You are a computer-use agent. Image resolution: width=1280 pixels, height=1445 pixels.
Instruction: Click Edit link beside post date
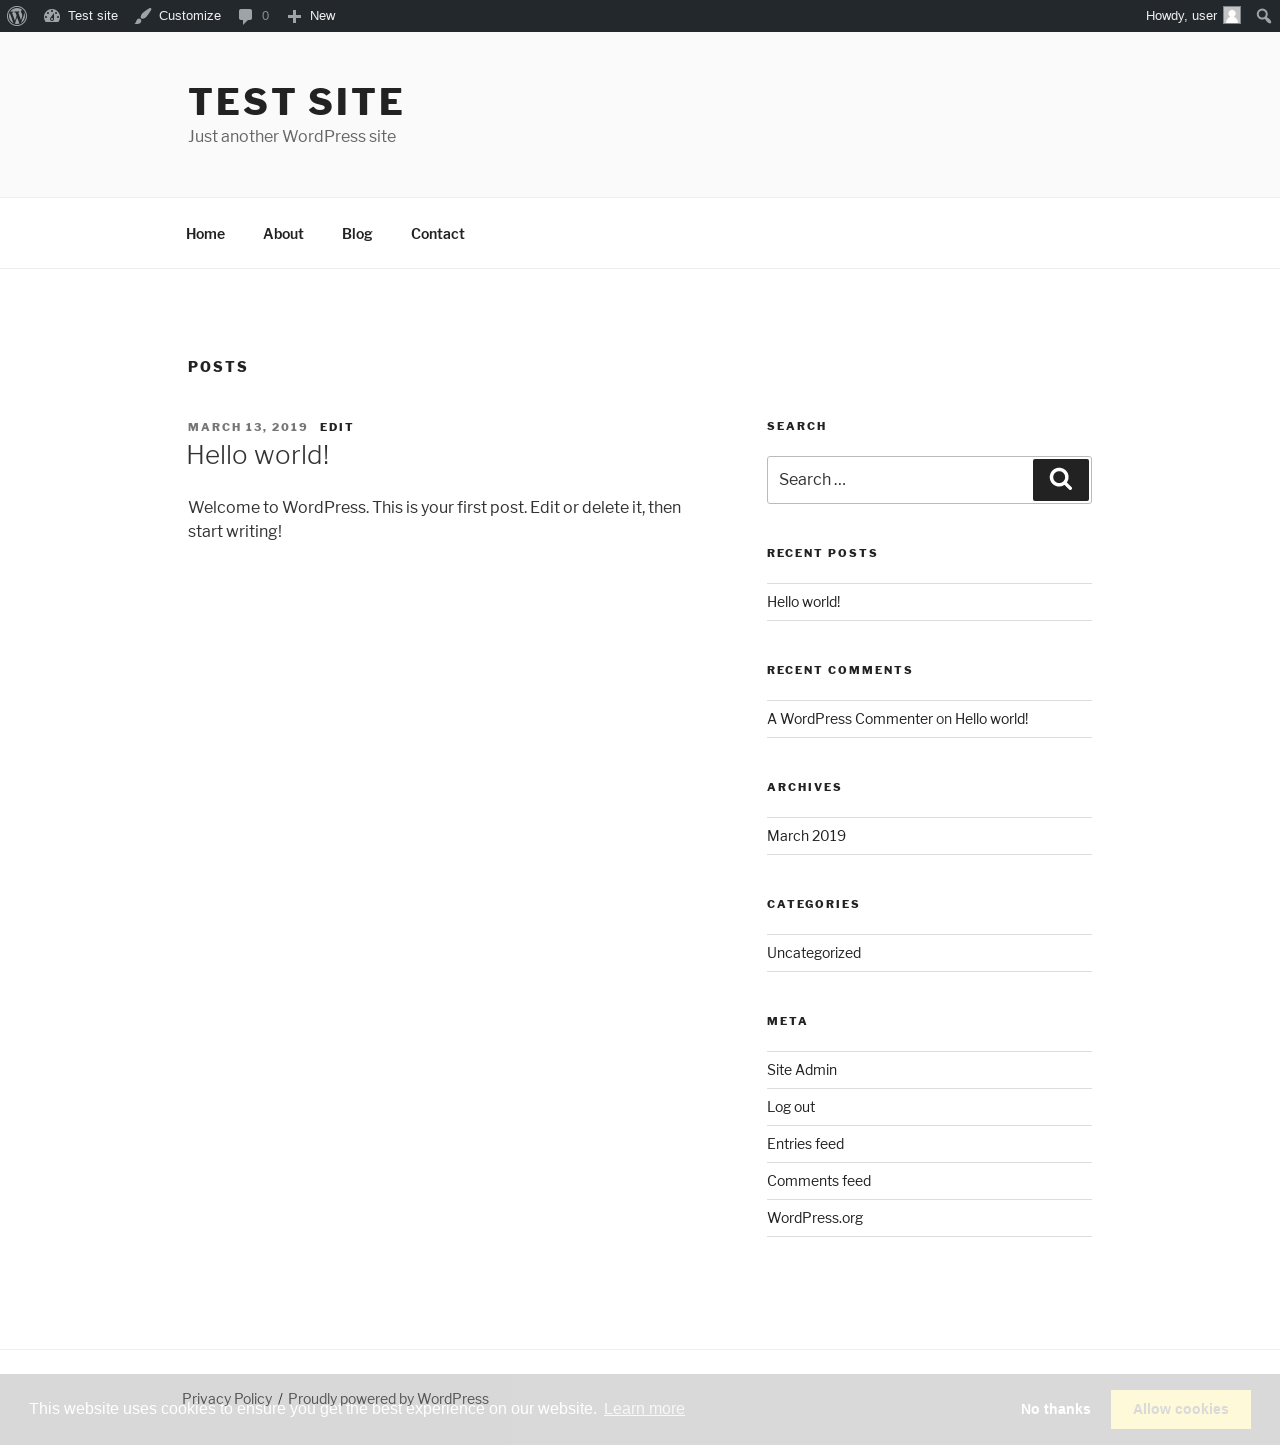(x=337, y=427)
